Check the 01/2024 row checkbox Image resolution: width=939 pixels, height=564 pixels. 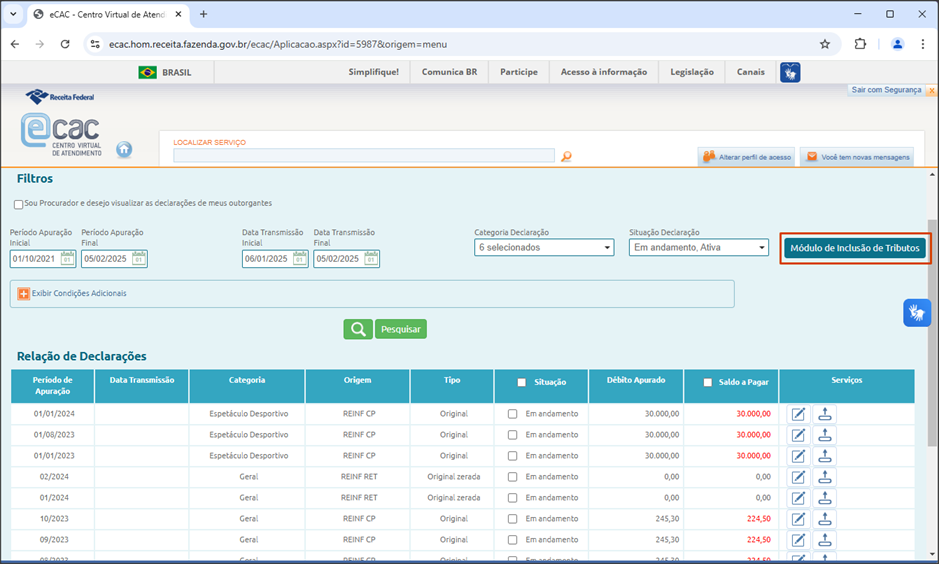pyautogui.click(x=513, y=498)
